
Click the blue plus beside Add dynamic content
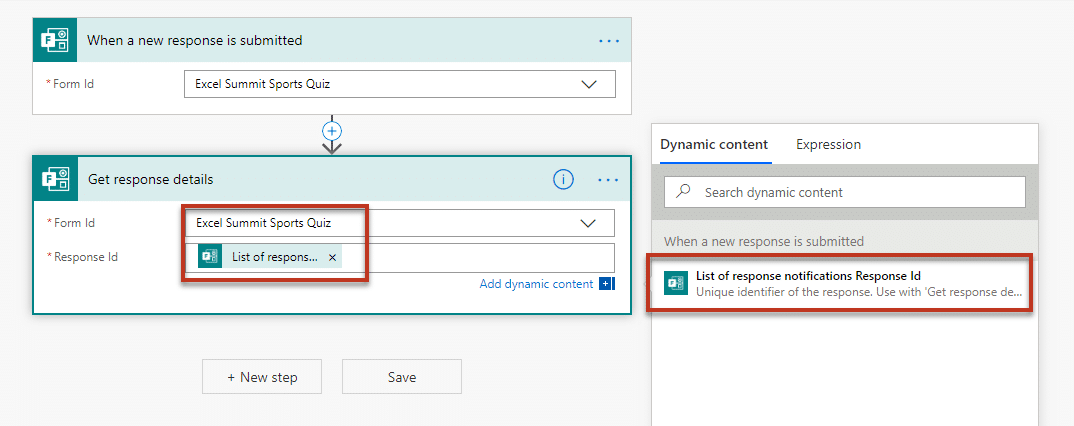(x=606, y=284)
